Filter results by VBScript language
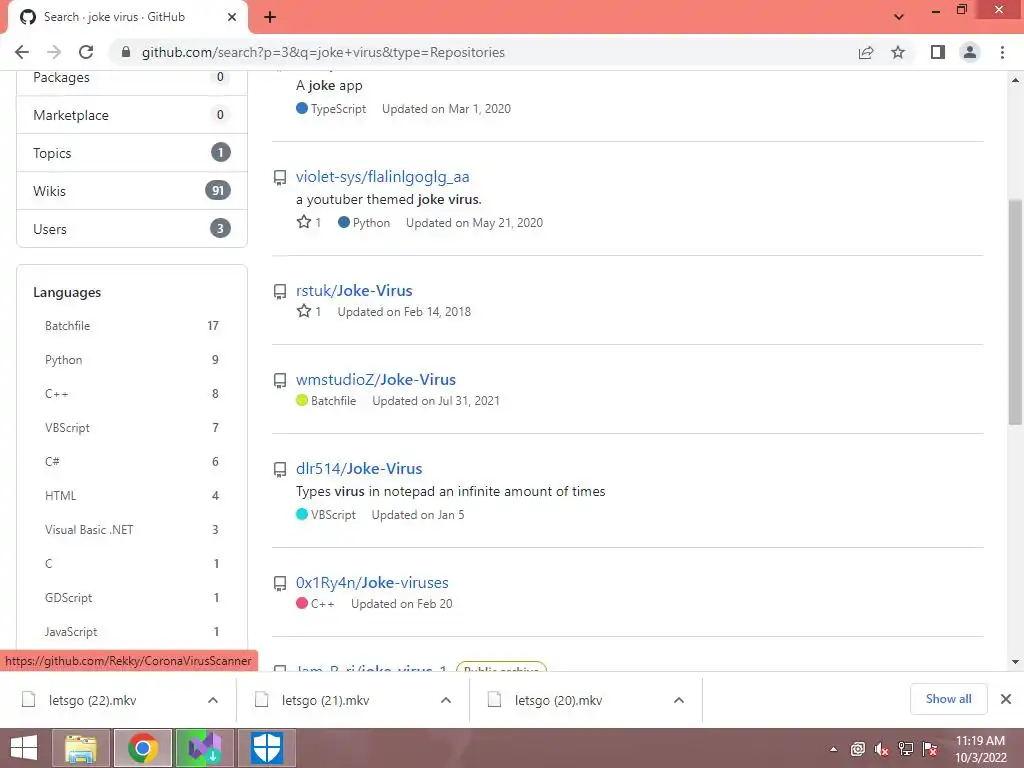 coord(132,428)
